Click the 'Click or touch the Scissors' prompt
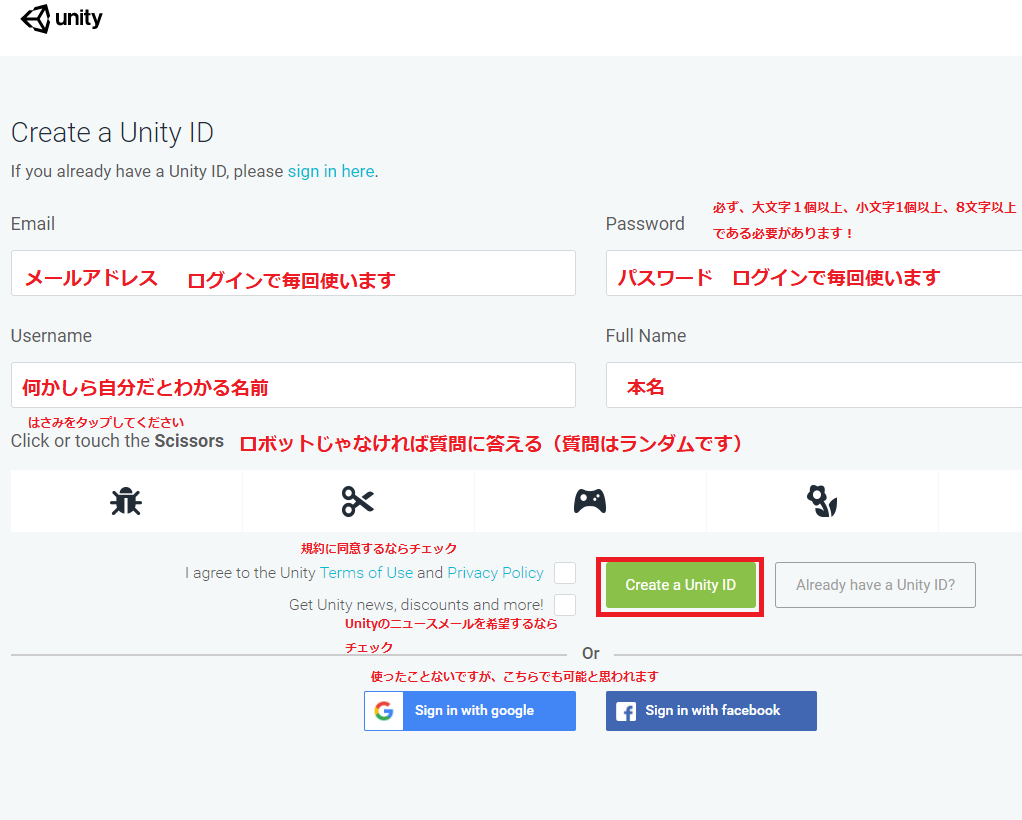Viewport: 1022px width, 820px height. coord(117,441)
